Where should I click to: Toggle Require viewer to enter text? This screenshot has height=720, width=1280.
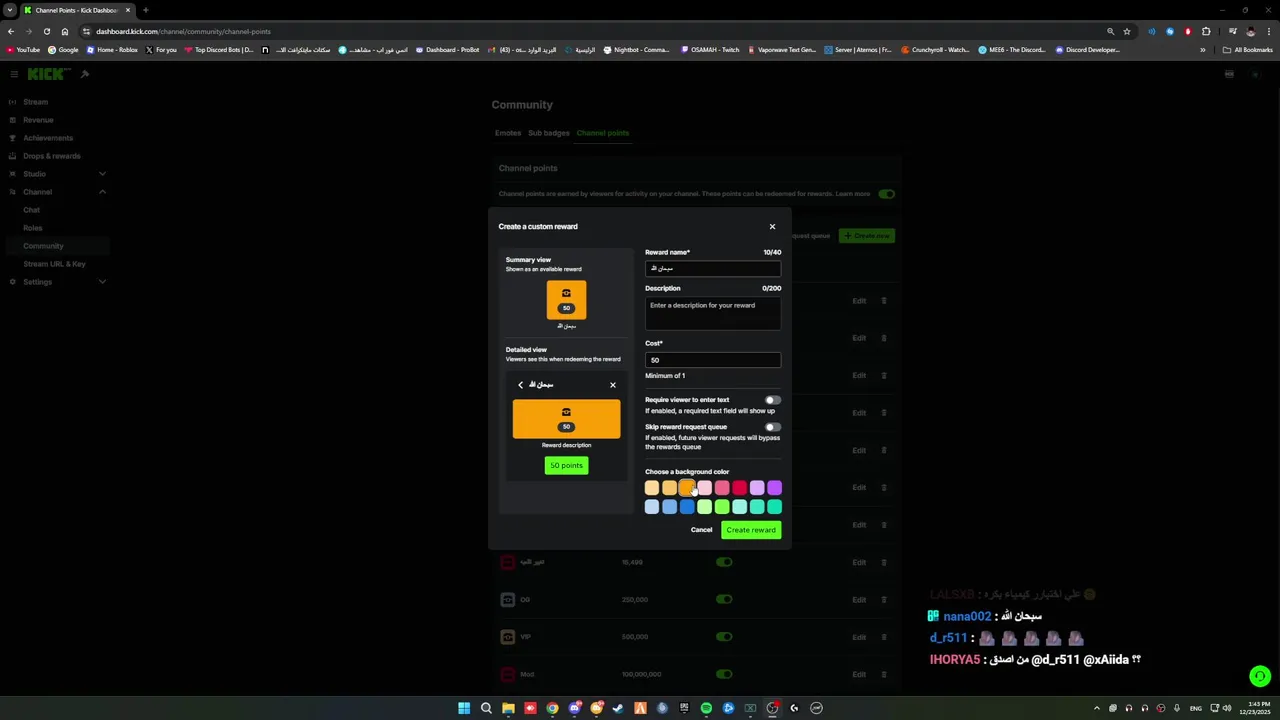pyautogui.click(x=773, y=400)
